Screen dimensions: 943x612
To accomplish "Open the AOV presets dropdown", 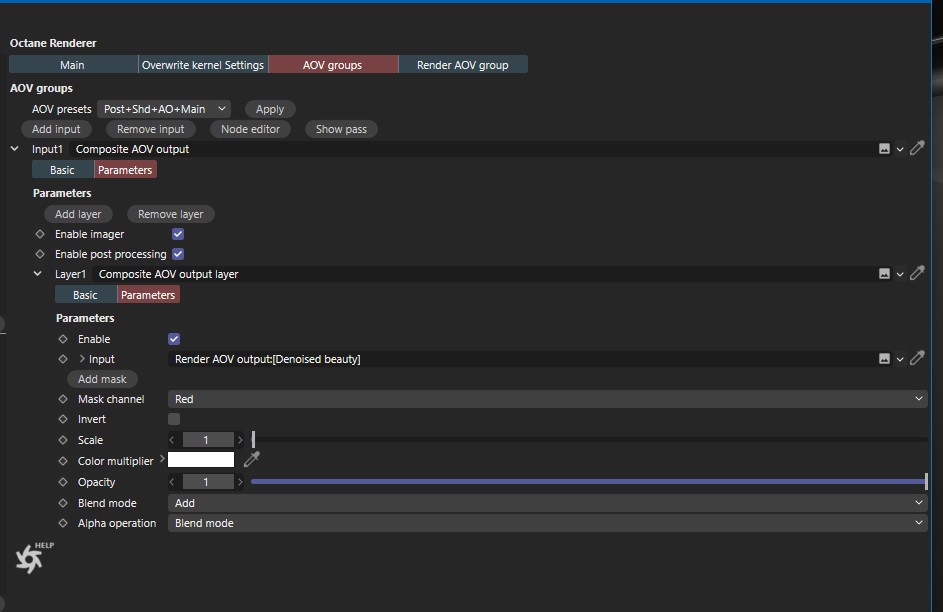I will pos(164,109).
